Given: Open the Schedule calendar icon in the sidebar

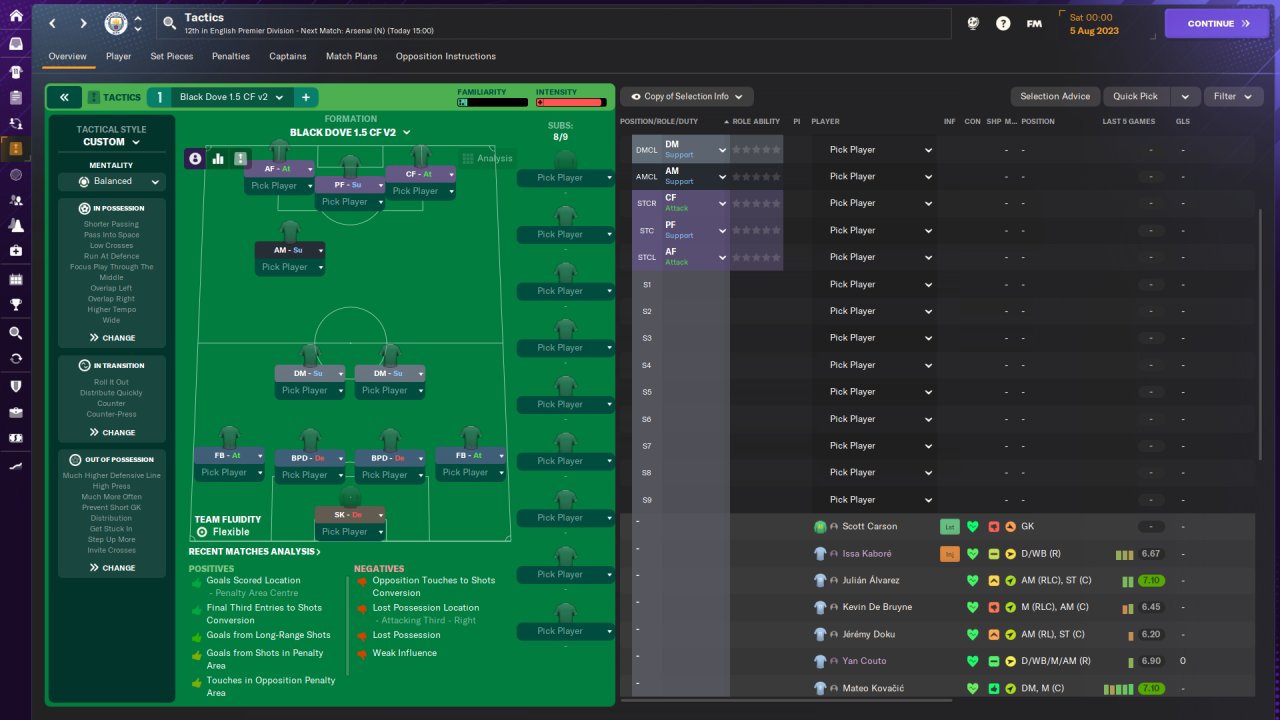Looking at the screenshot, I should 16,280.
